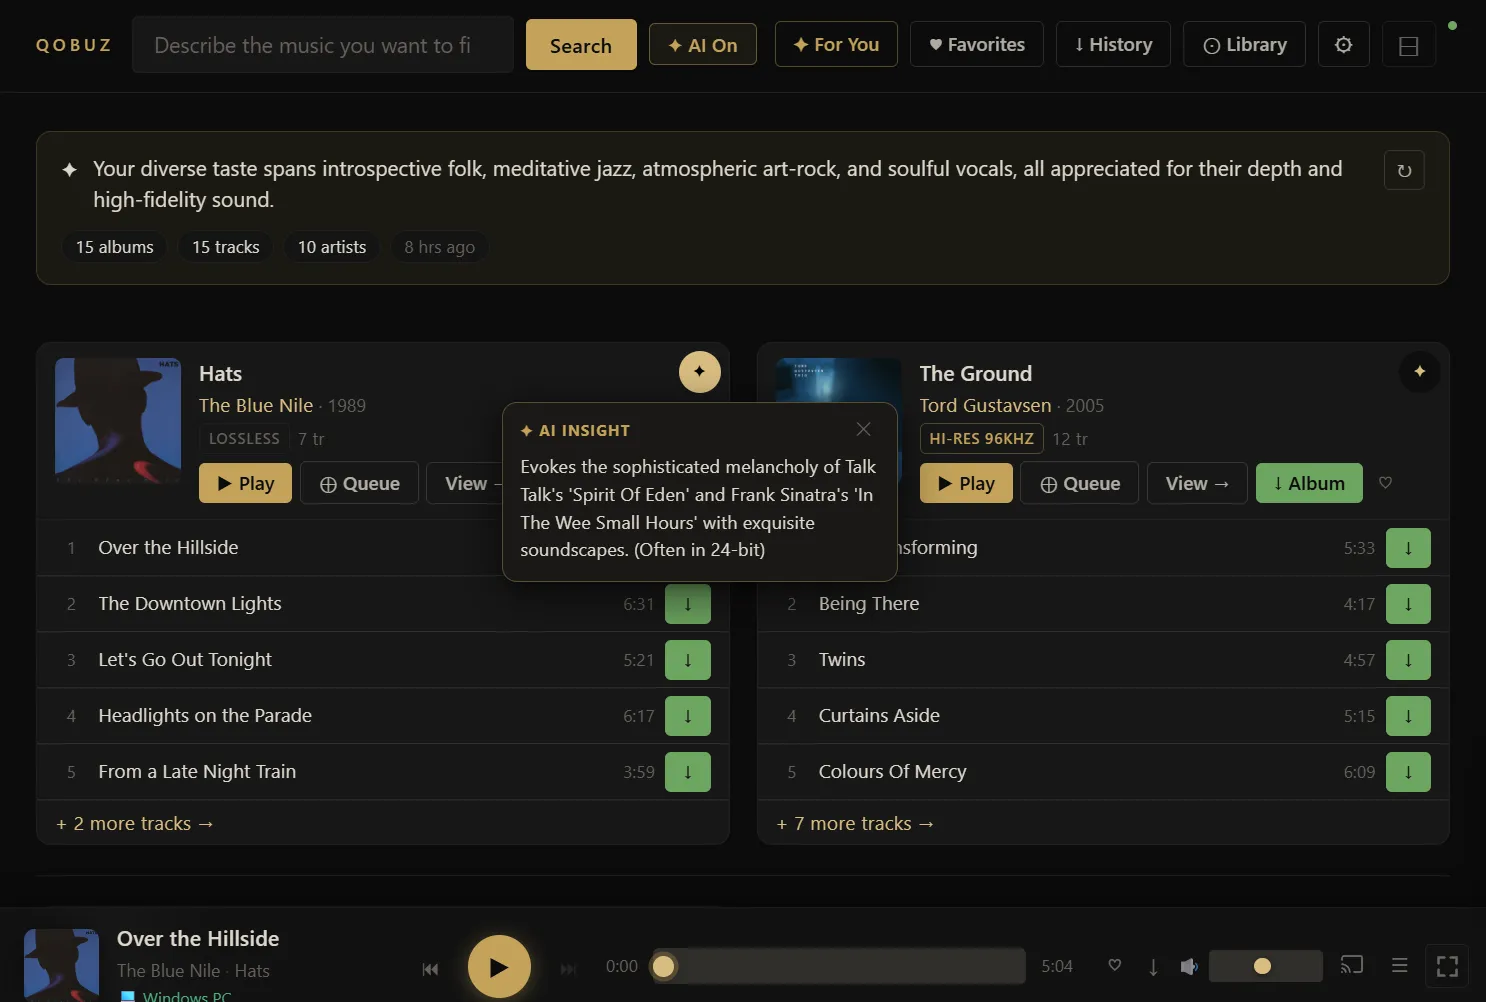Click the playback progress bar handle

[x=663, y=966]
